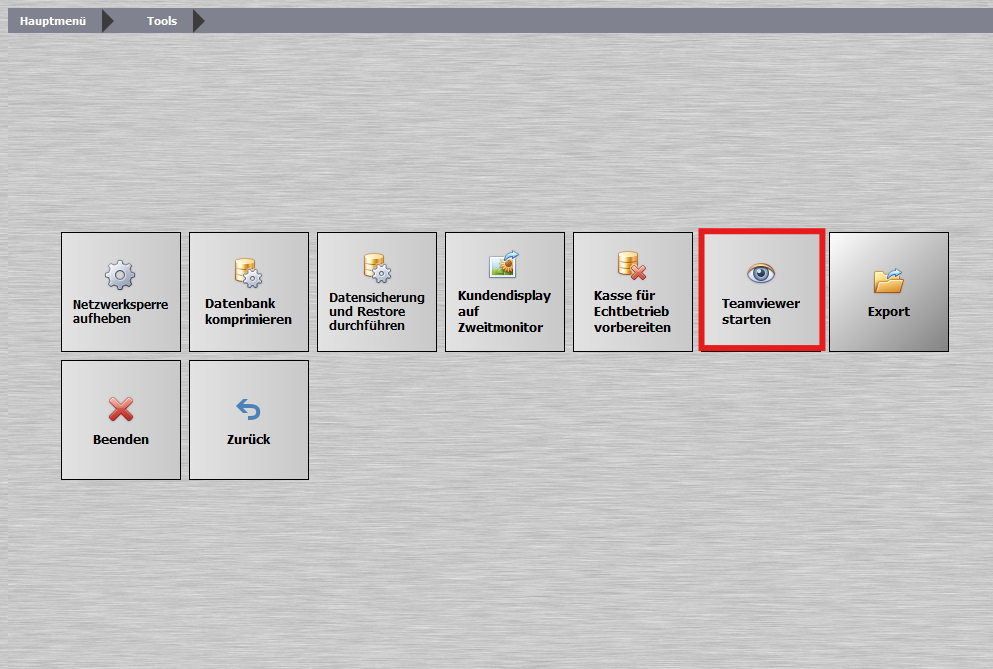Run Datensicherung und Restore durchführen
This screenshot has width=993, height=669.
[x=376, y=291]
